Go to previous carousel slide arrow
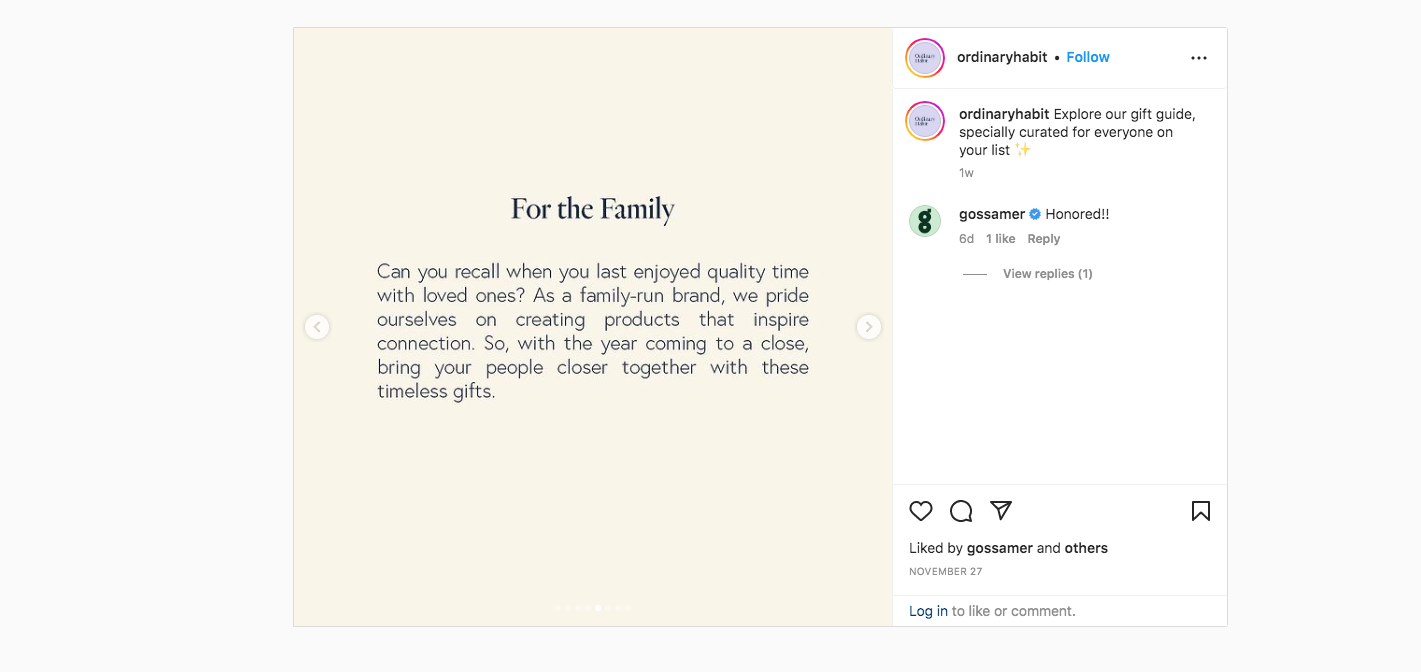This screenshot has height=672, width=1421. tap(317, 327)
